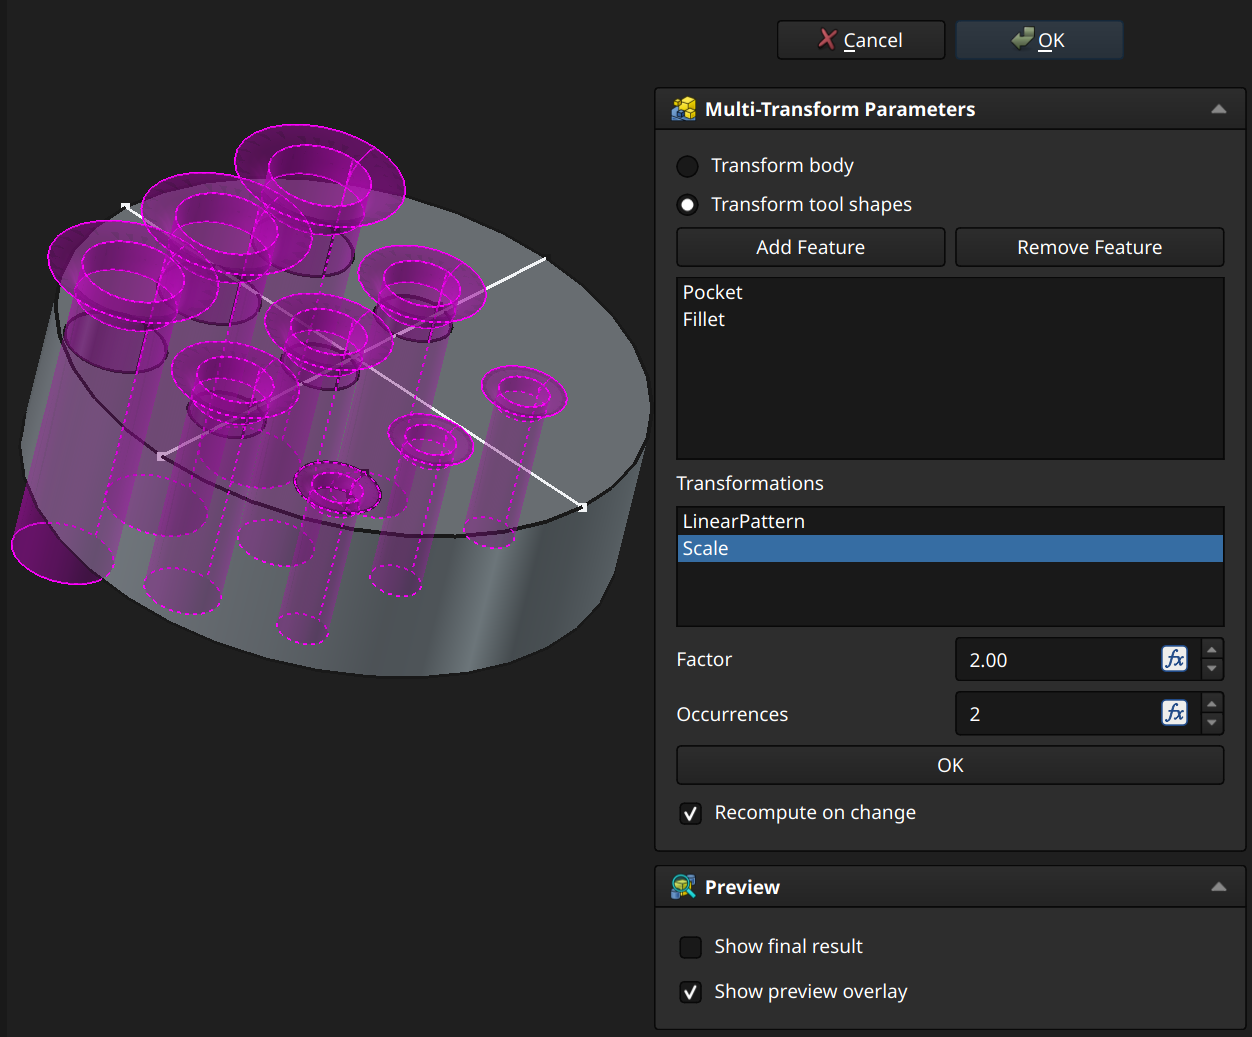This screenshot has width=1252, height=1037.
Task: Click the Multi-Transform Parameters panel icon
Action: tap(684, 109)
